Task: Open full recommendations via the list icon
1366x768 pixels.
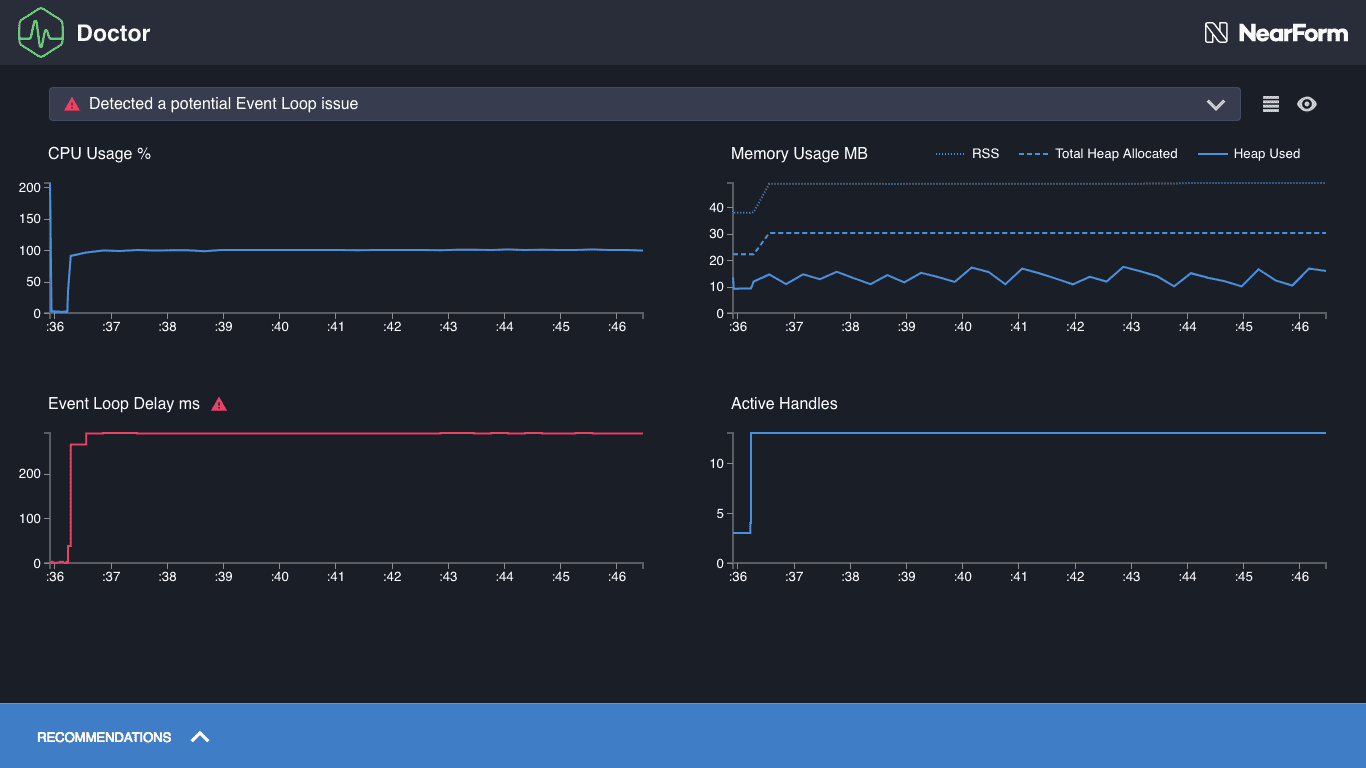Action: [1270, 103]
